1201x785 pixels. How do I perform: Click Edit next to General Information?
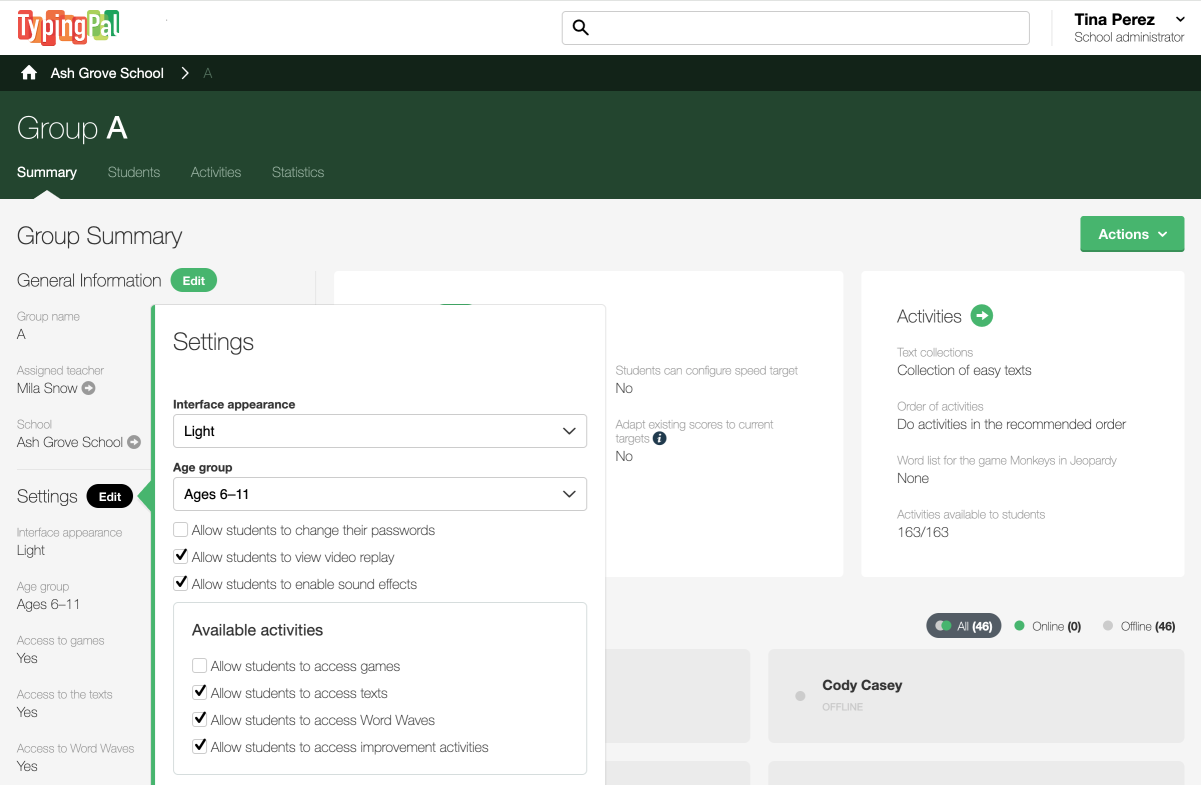(193, 280)
